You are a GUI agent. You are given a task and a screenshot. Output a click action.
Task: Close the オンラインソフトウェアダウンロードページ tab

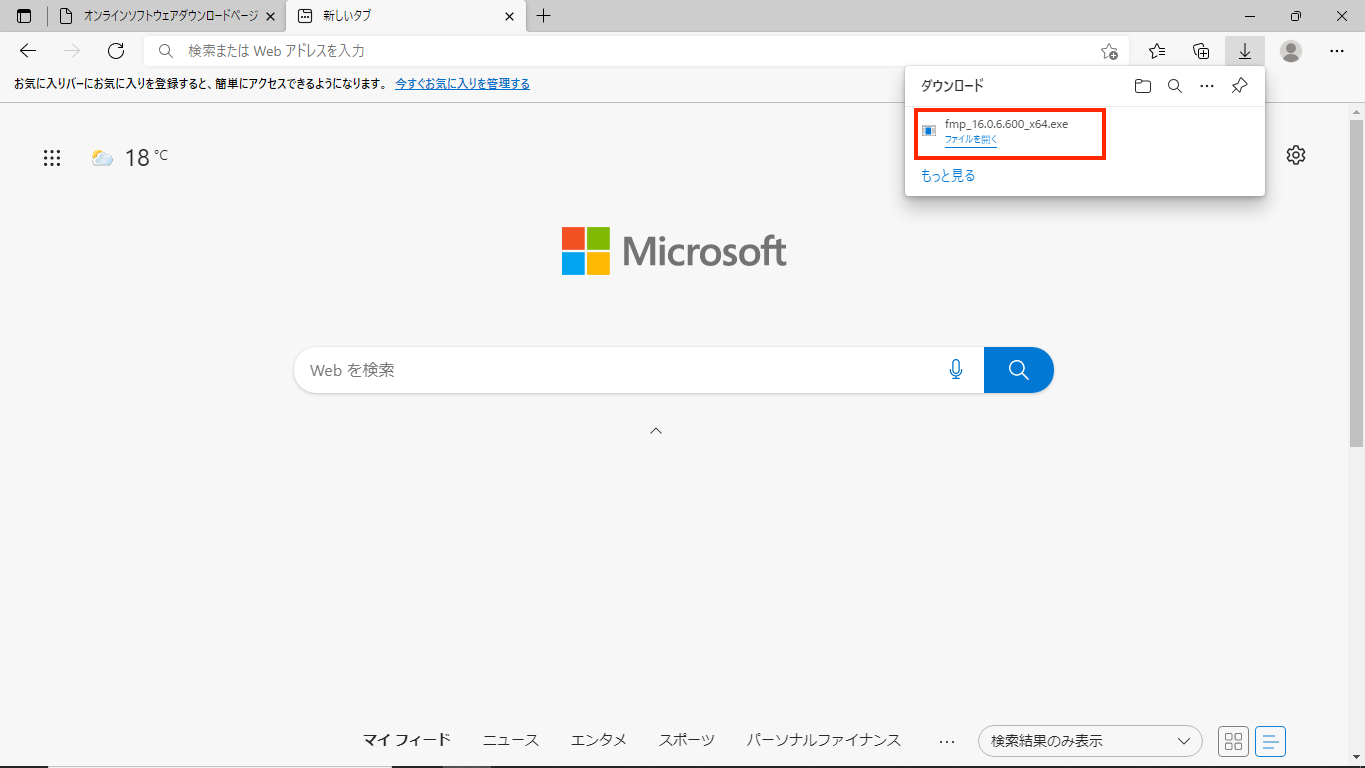(270, 16)
